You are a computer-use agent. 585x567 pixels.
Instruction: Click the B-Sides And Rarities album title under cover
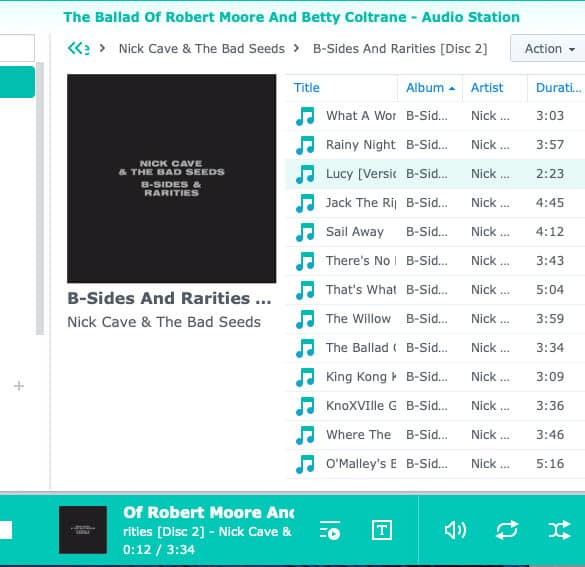[169, 298]
